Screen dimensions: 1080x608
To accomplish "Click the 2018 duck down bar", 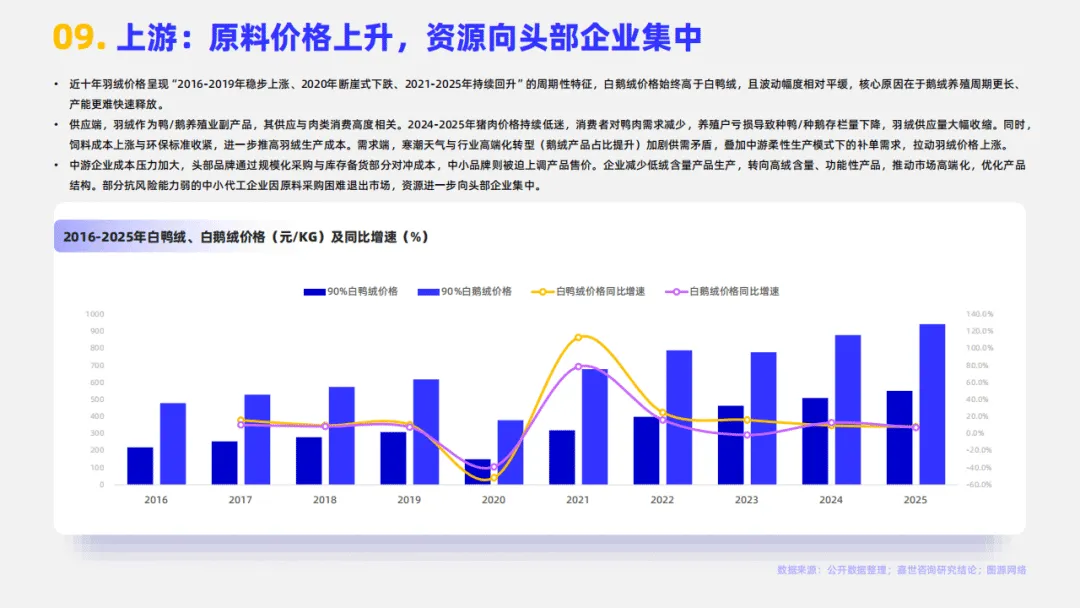I will [x=309, y=461].
